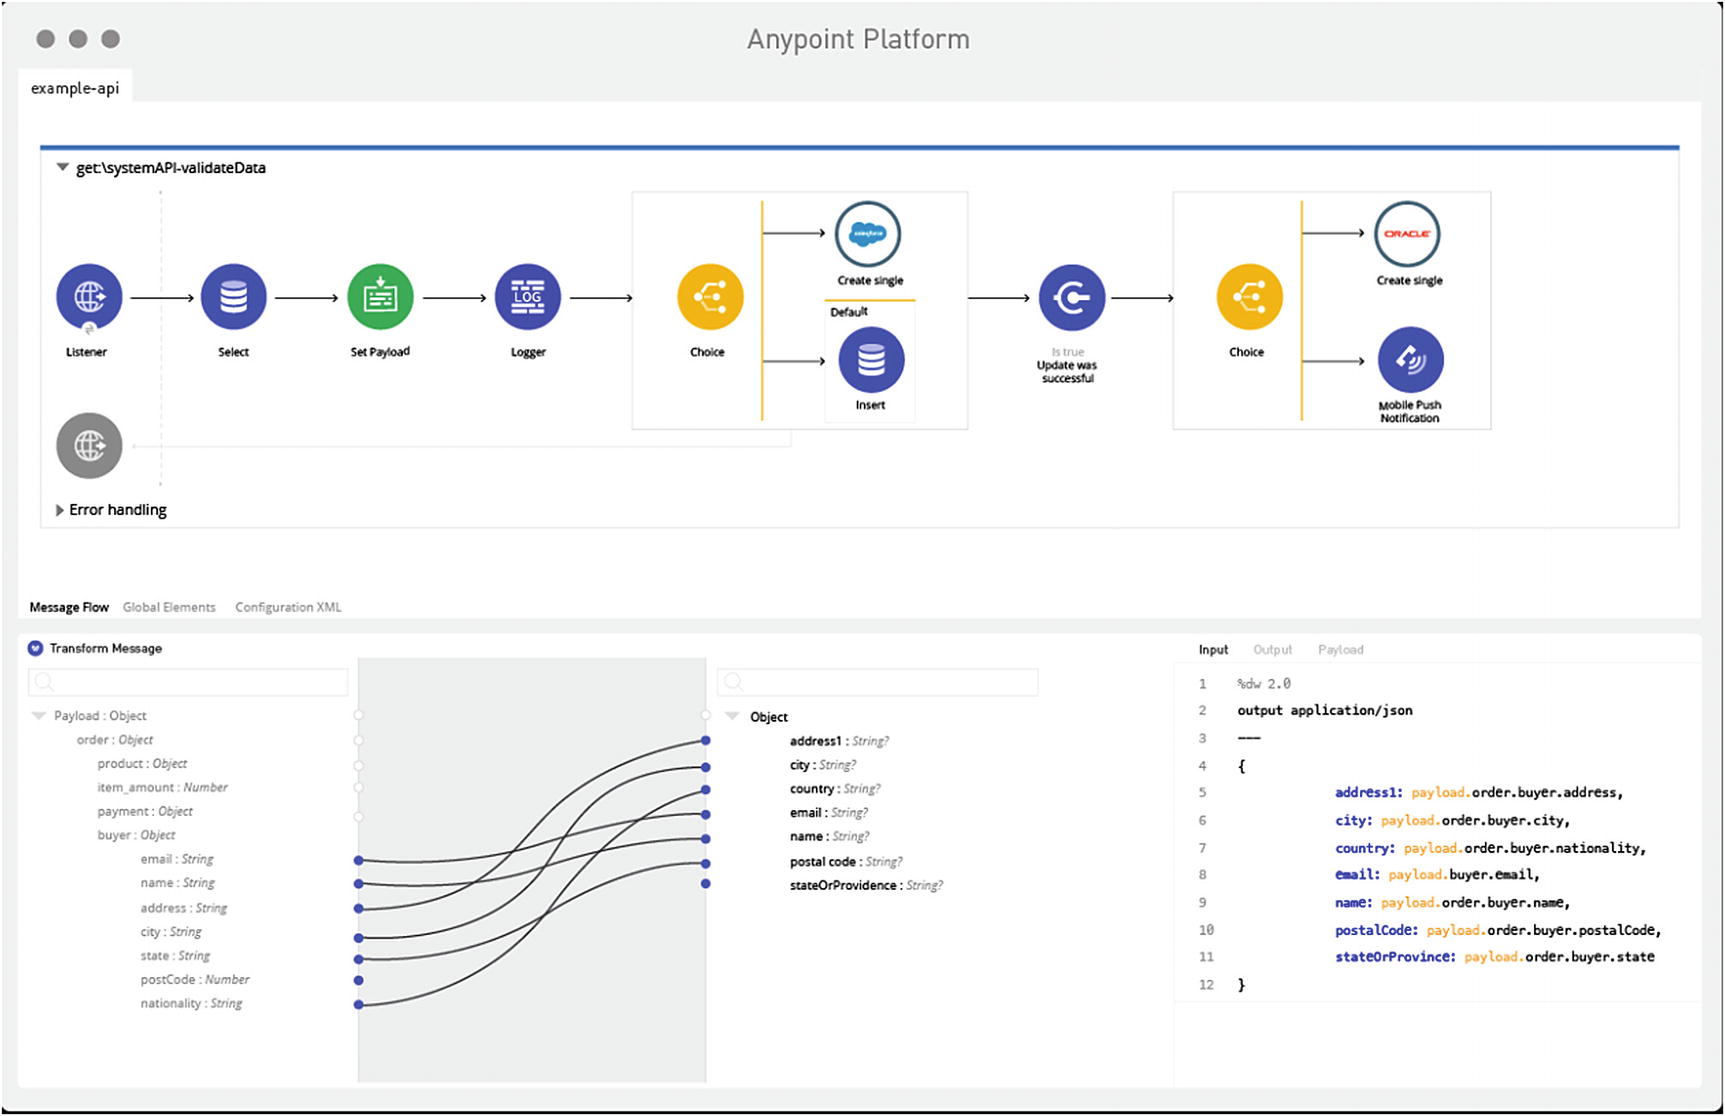Select the output email : String? field
1725x1116 pixels.
click(x=829, y=813)
